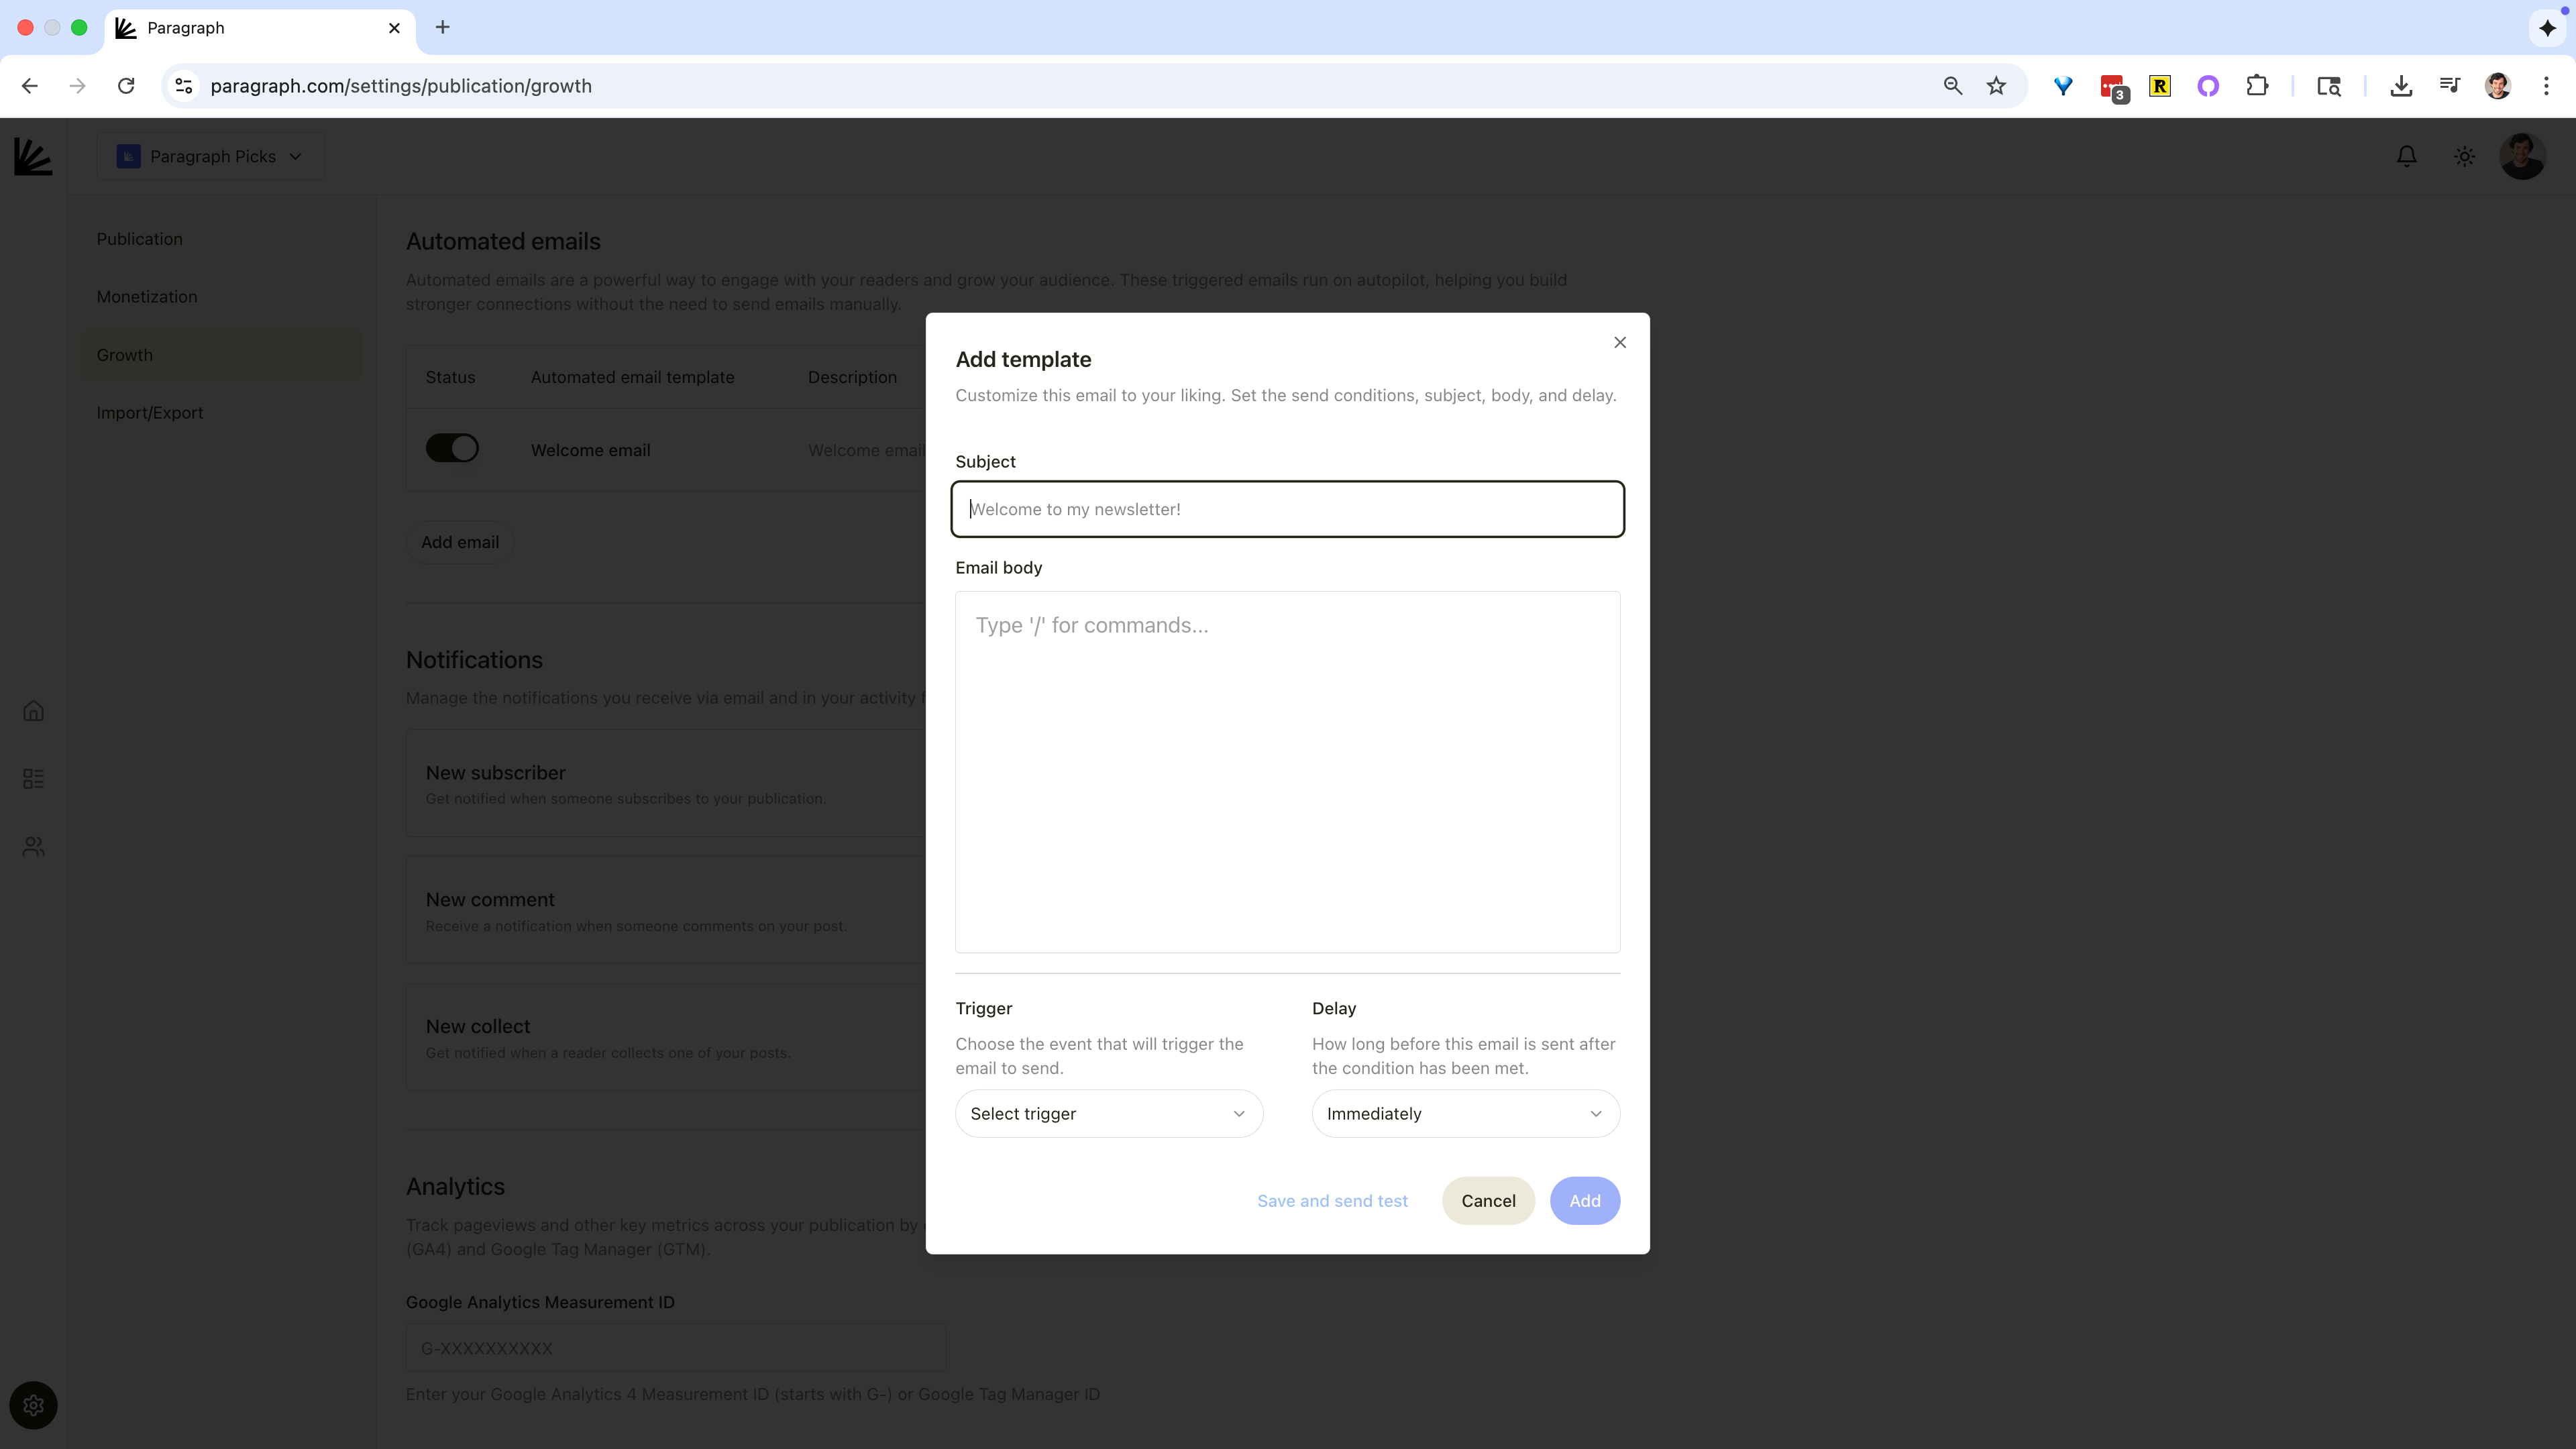Open the subscribers people icon in sidebar
This screenshot has width=2576, height=1449.
pyautogui.click(x=33, y=846)
